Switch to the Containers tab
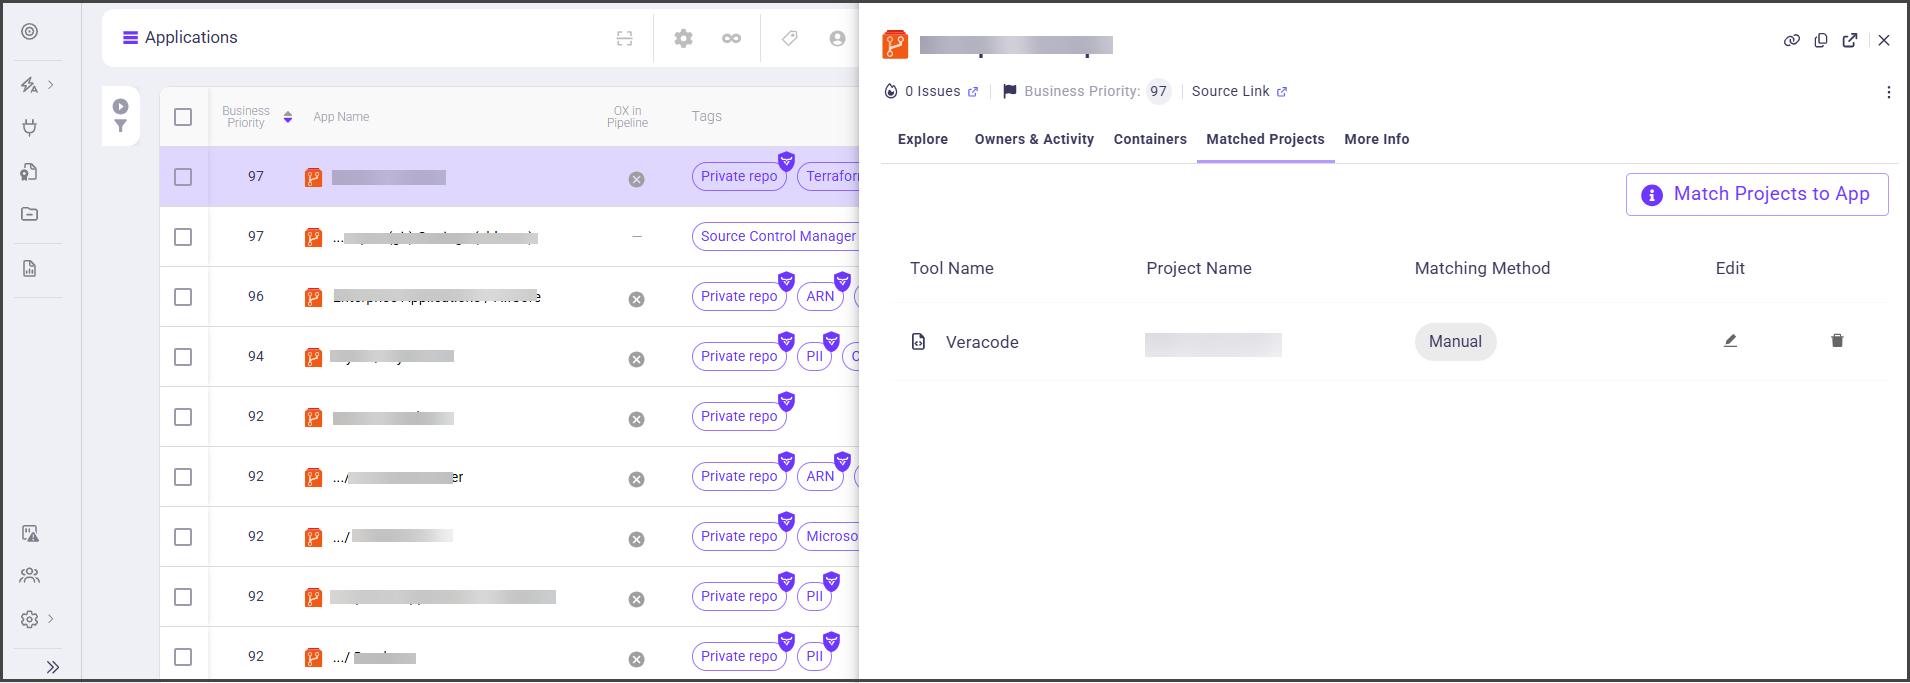Image resolution: width=1910 pixels, height=683 pixels. click(1150, 139)
